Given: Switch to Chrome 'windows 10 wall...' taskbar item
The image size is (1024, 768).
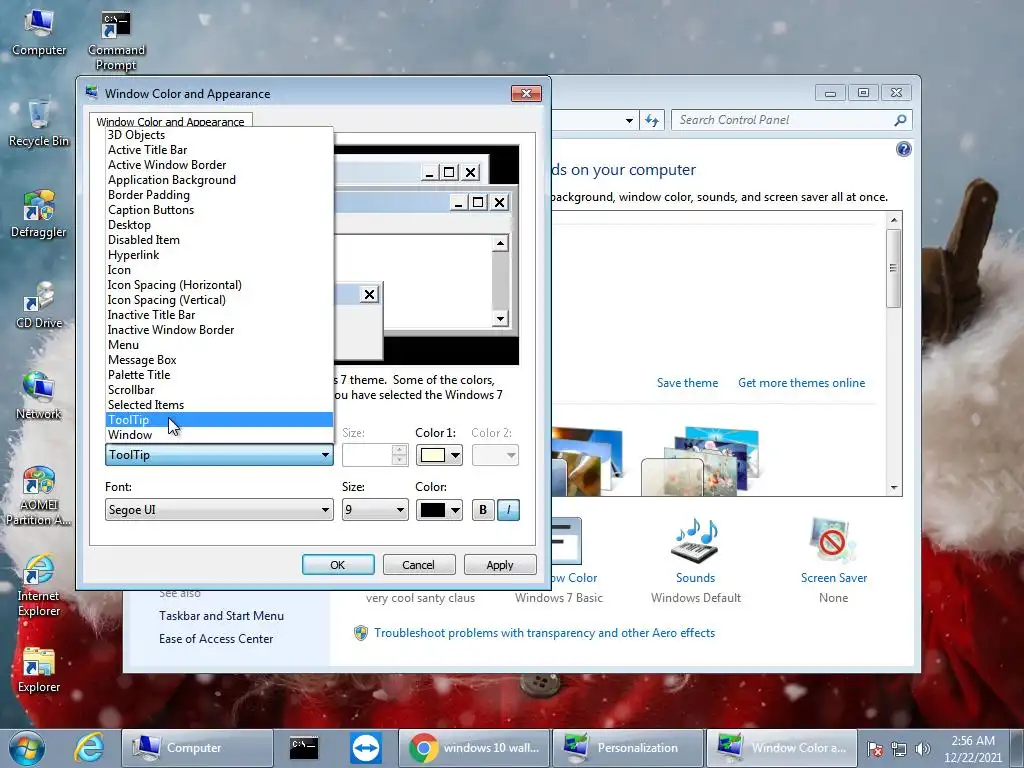Looking at the screenshot, I should click(473, 748).
